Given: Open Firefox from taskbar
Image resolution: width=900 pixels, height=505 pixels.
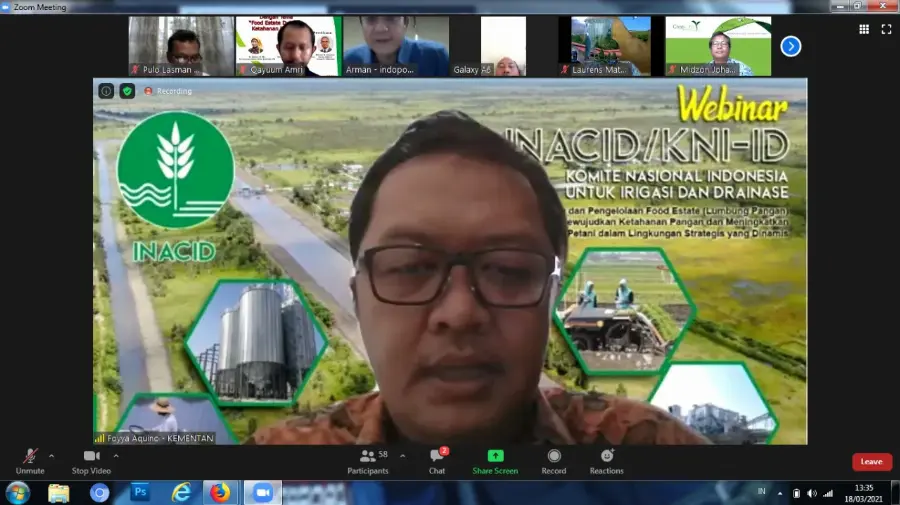Looking at the screenshot, I should click(x=220, y=493).
